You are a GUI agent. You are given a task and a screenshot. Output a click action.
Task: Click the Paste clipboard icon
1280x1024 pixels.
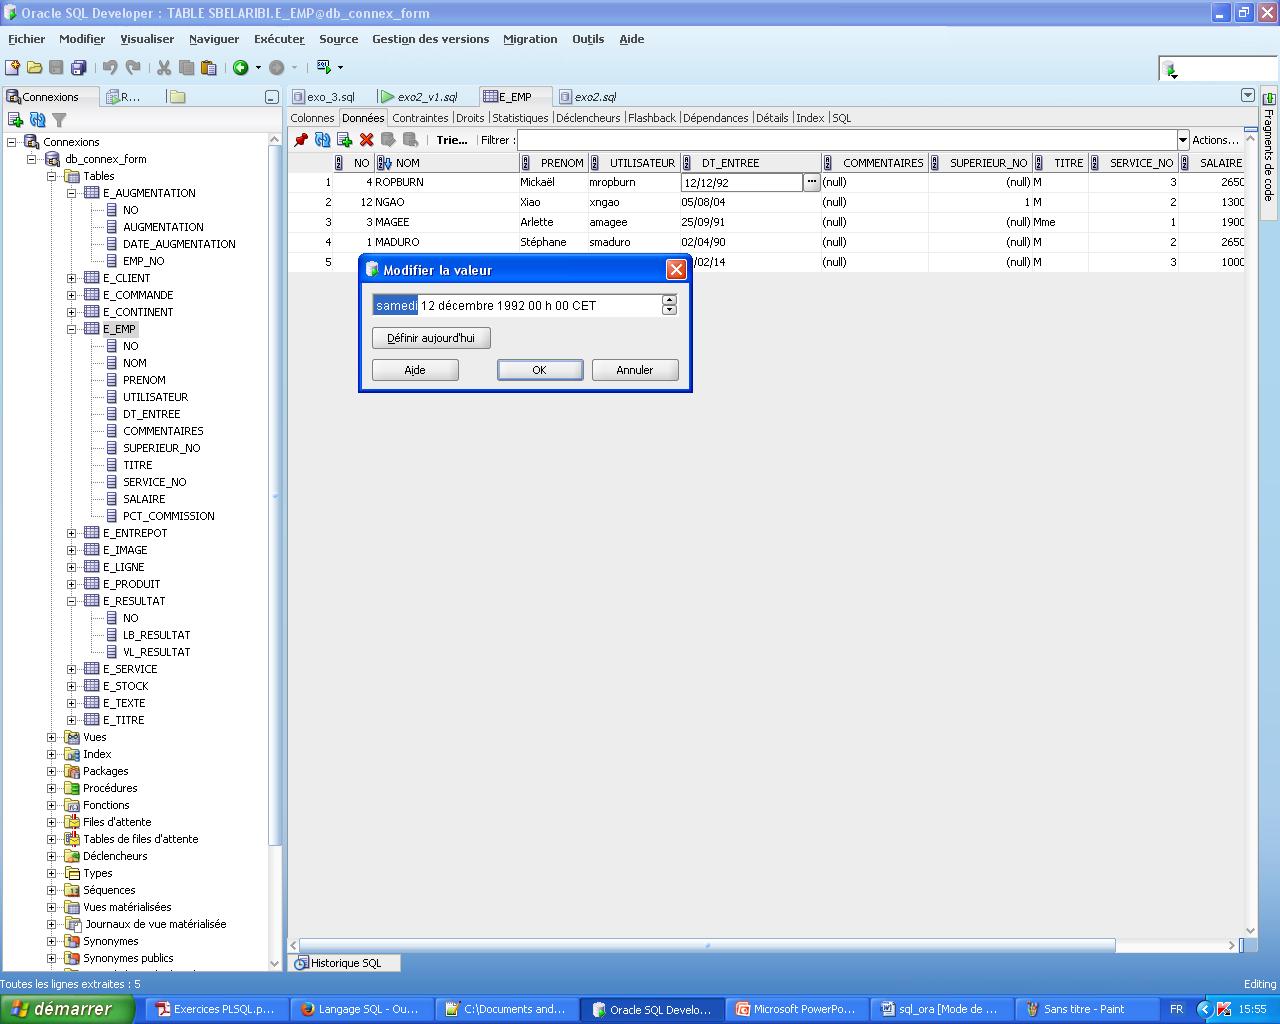tap(208, 67)
